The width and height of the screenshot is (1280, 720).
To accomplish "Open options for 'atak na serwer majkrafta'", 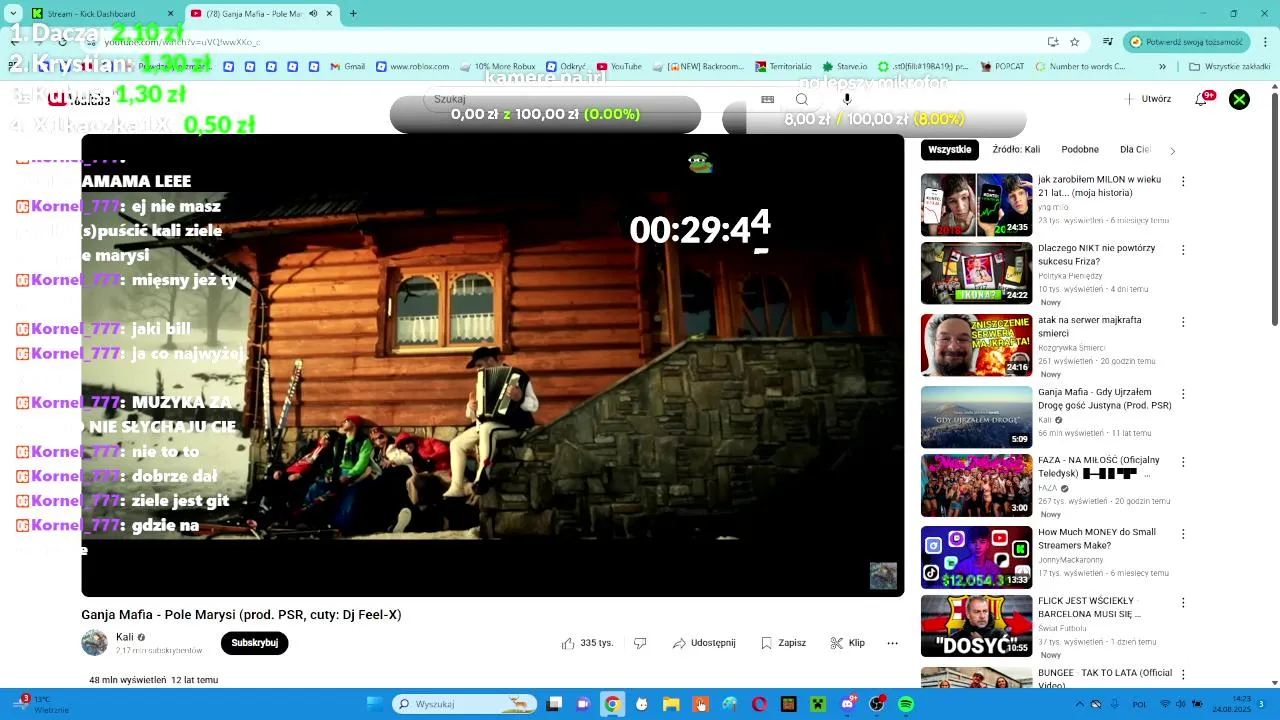I will (x=1183, y=322).
